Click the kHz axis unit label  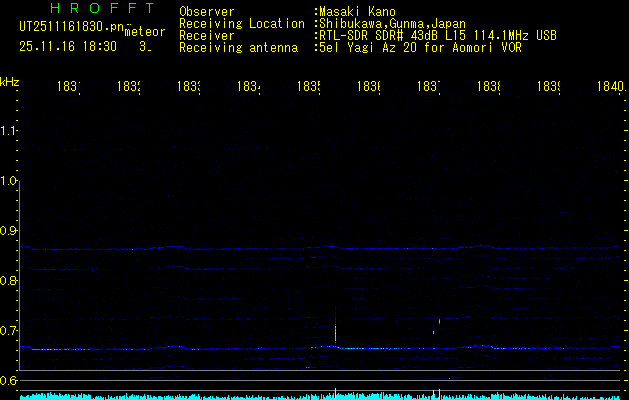(10, 81)
